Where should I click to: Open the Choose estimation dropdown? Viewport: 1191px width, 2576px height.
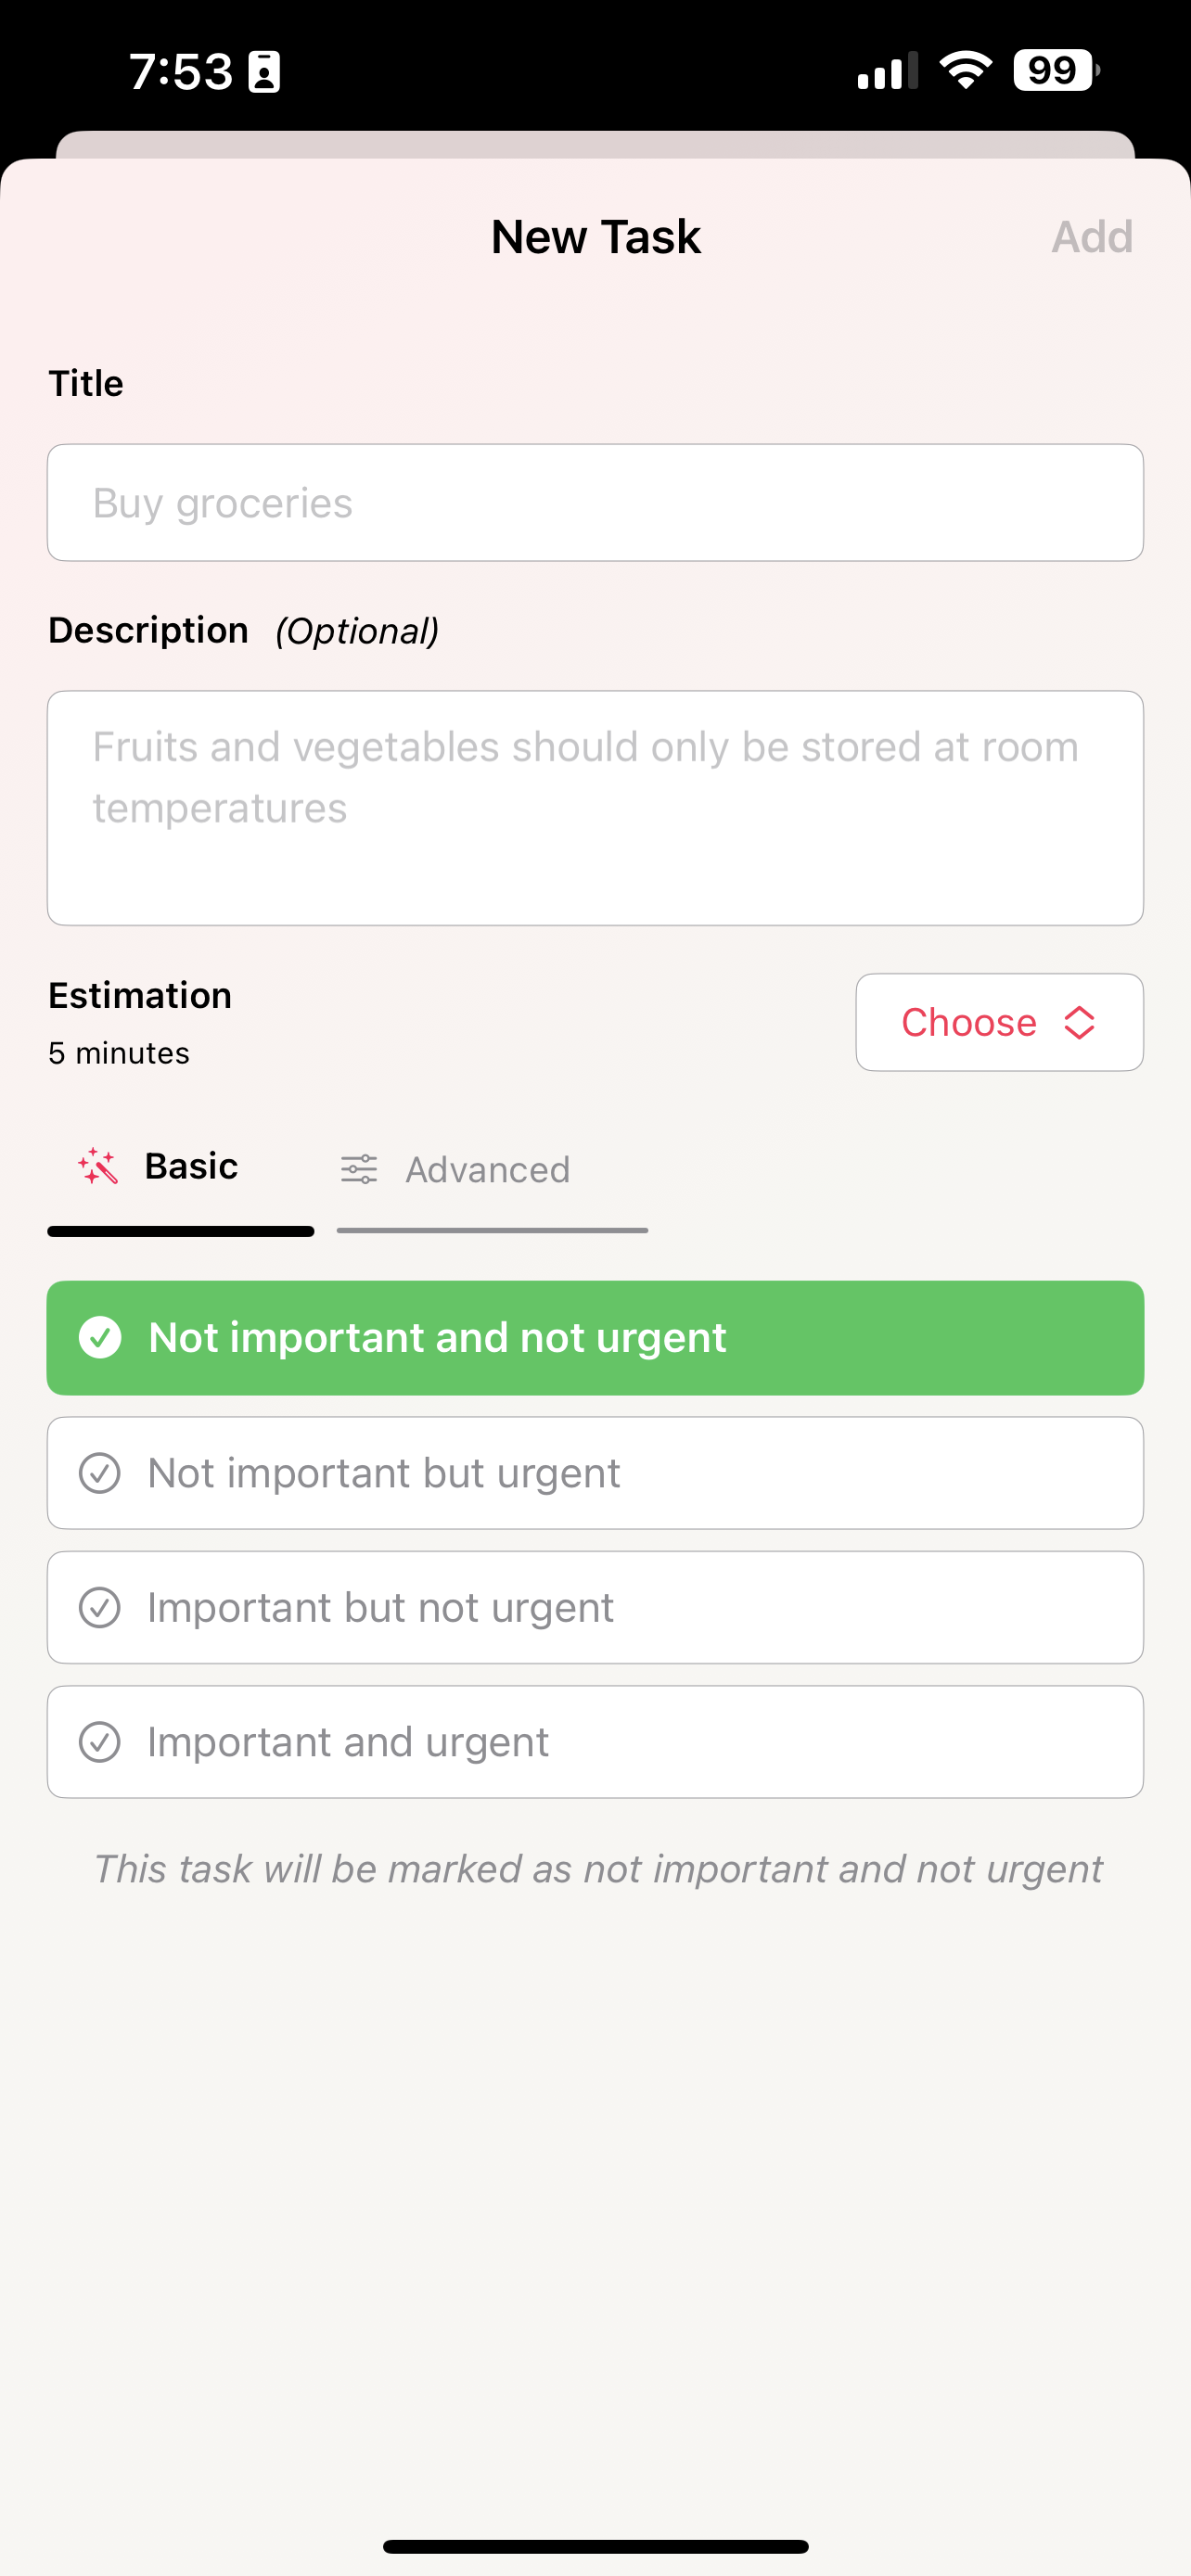[999, 1022]
